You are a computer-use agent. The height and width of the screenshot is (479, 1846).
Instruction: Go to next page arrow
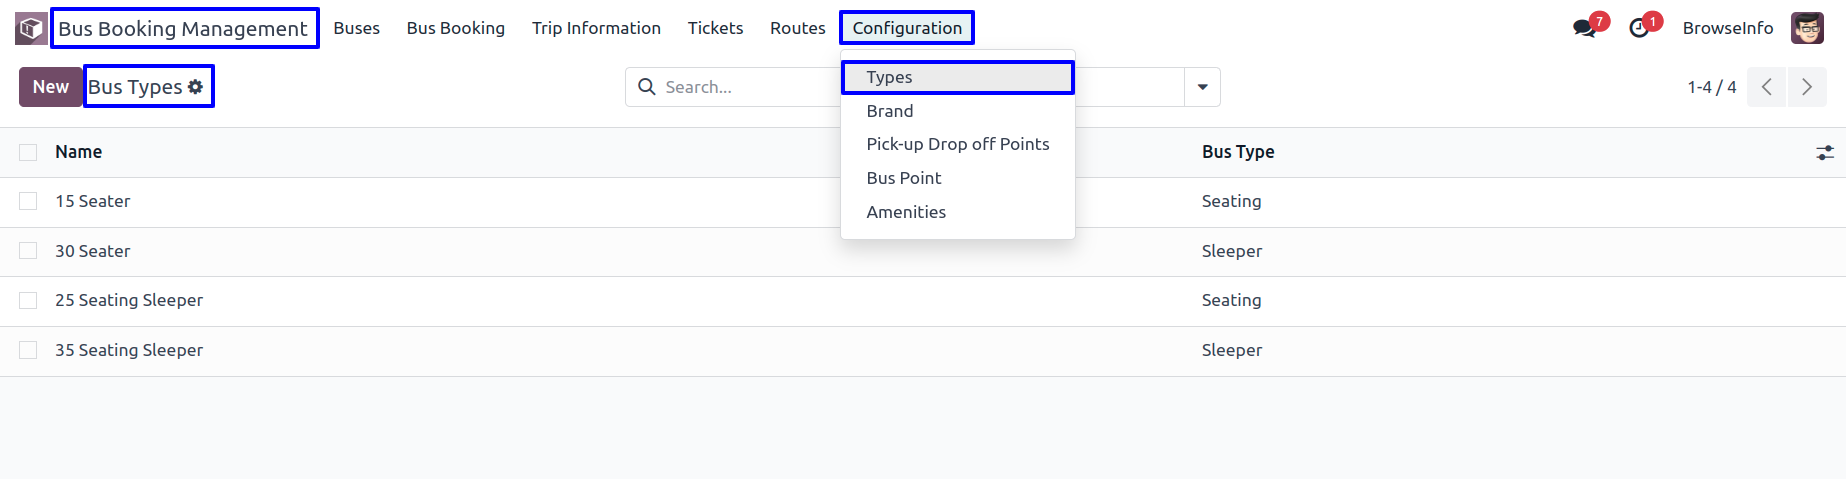click(1807, 87)
